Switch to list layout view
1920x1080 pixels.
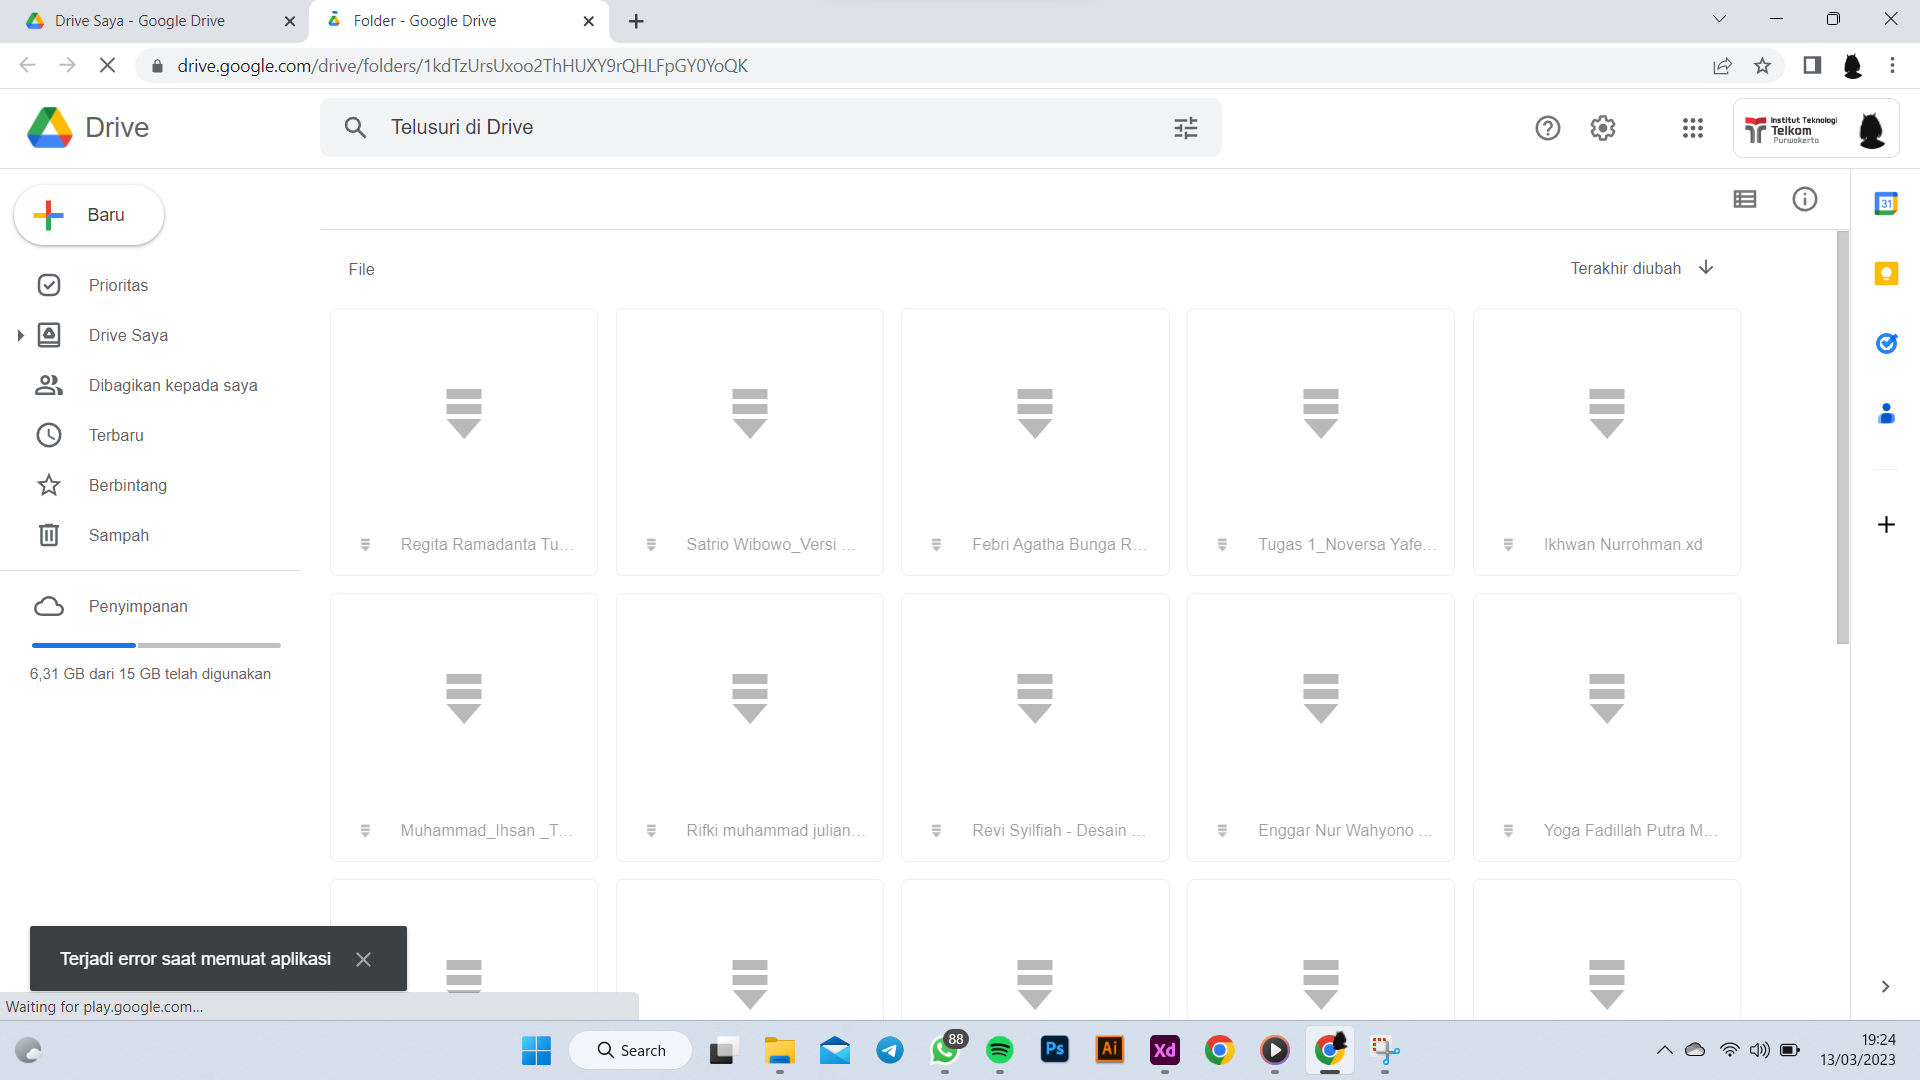click(1744, 199)
